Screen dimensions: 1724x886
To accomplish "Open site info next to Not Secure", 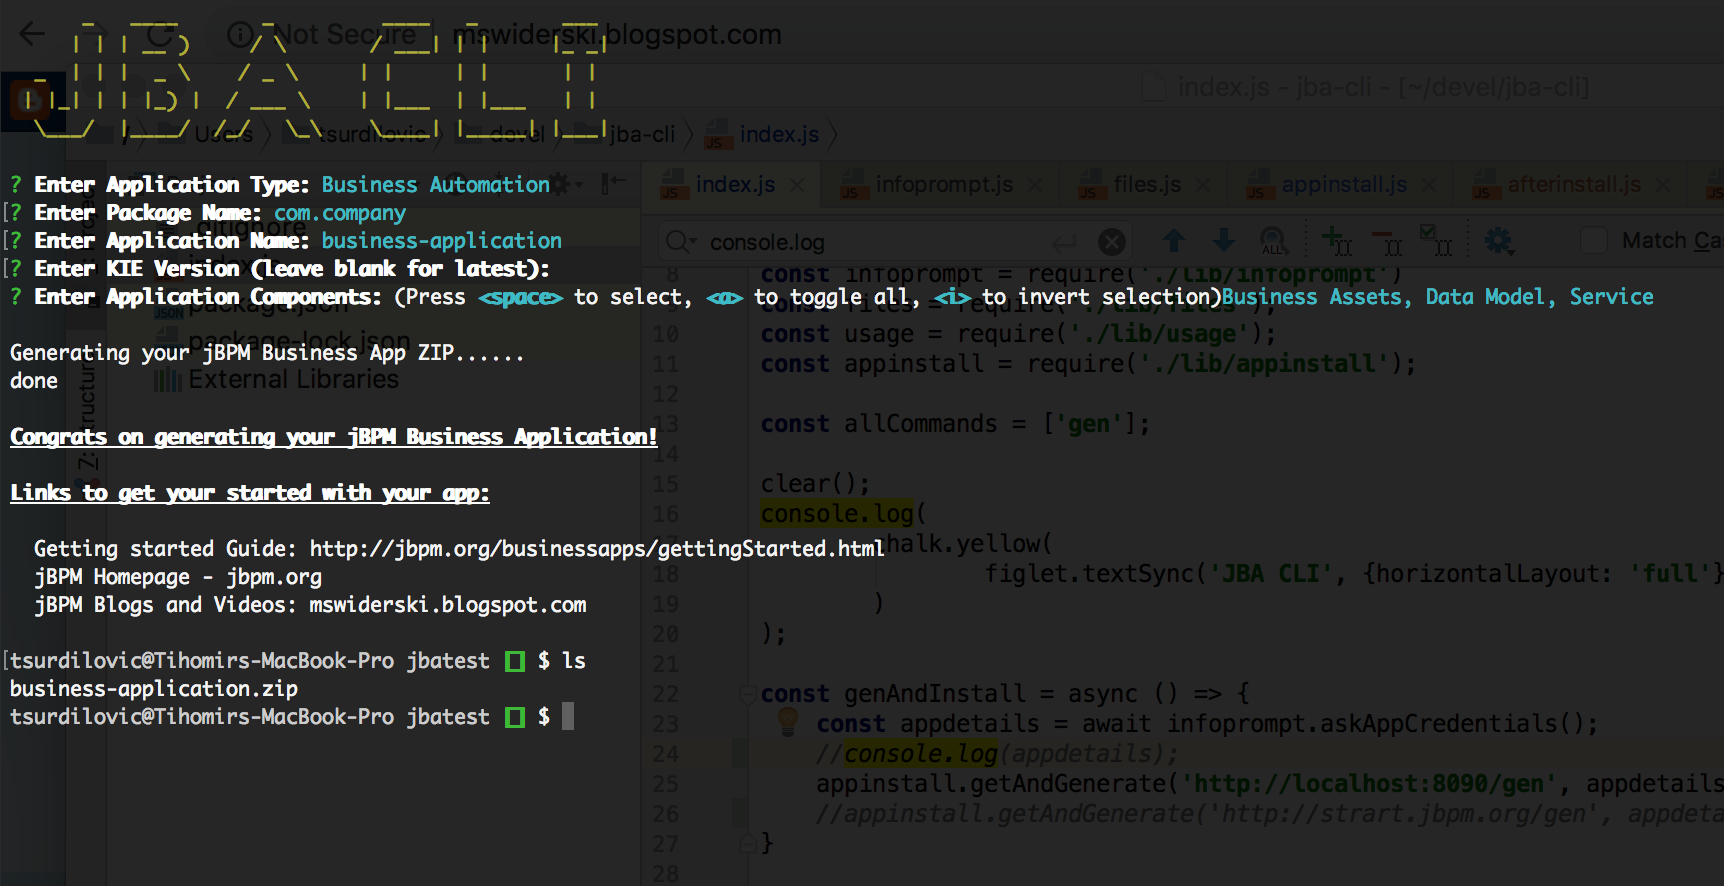I will tap(239, 35).
